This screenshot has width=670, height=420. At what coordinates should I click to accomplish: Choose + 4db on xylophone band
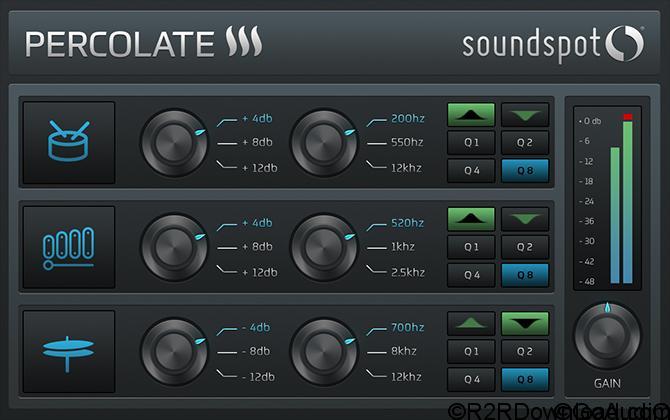(x=257, y=223)
